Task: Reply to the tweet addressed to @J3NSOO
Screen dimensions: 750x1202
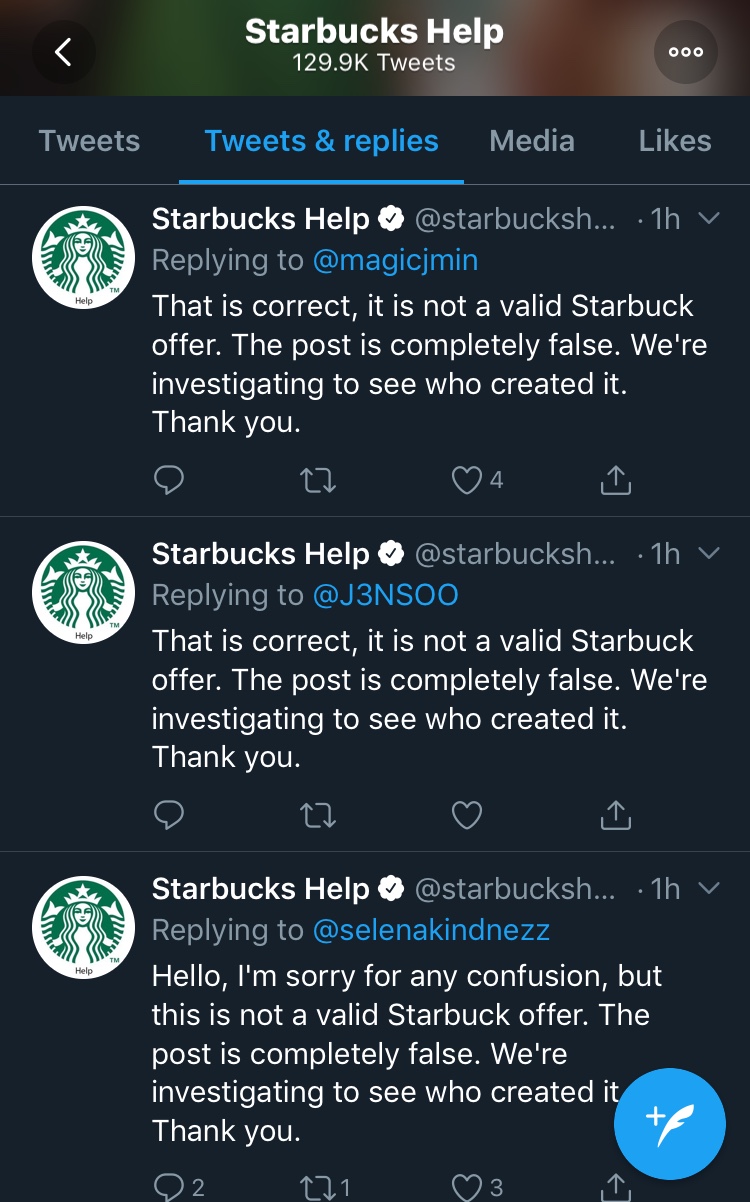Action: tap(169, 816)
